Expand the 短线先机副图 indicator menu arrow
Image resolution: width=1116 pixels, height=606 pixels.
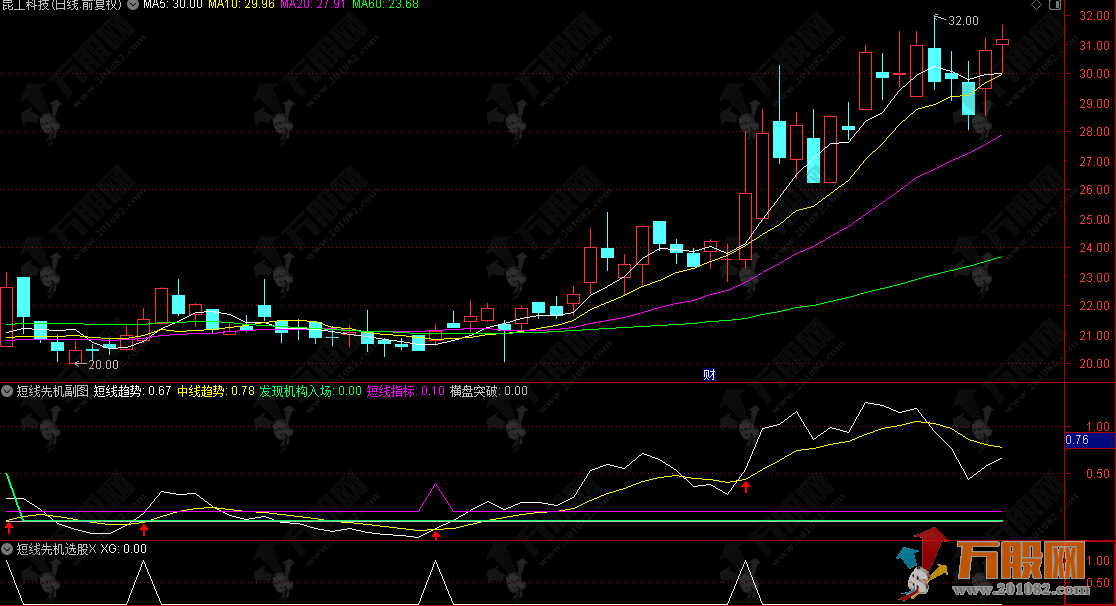(x=8, y=391)
